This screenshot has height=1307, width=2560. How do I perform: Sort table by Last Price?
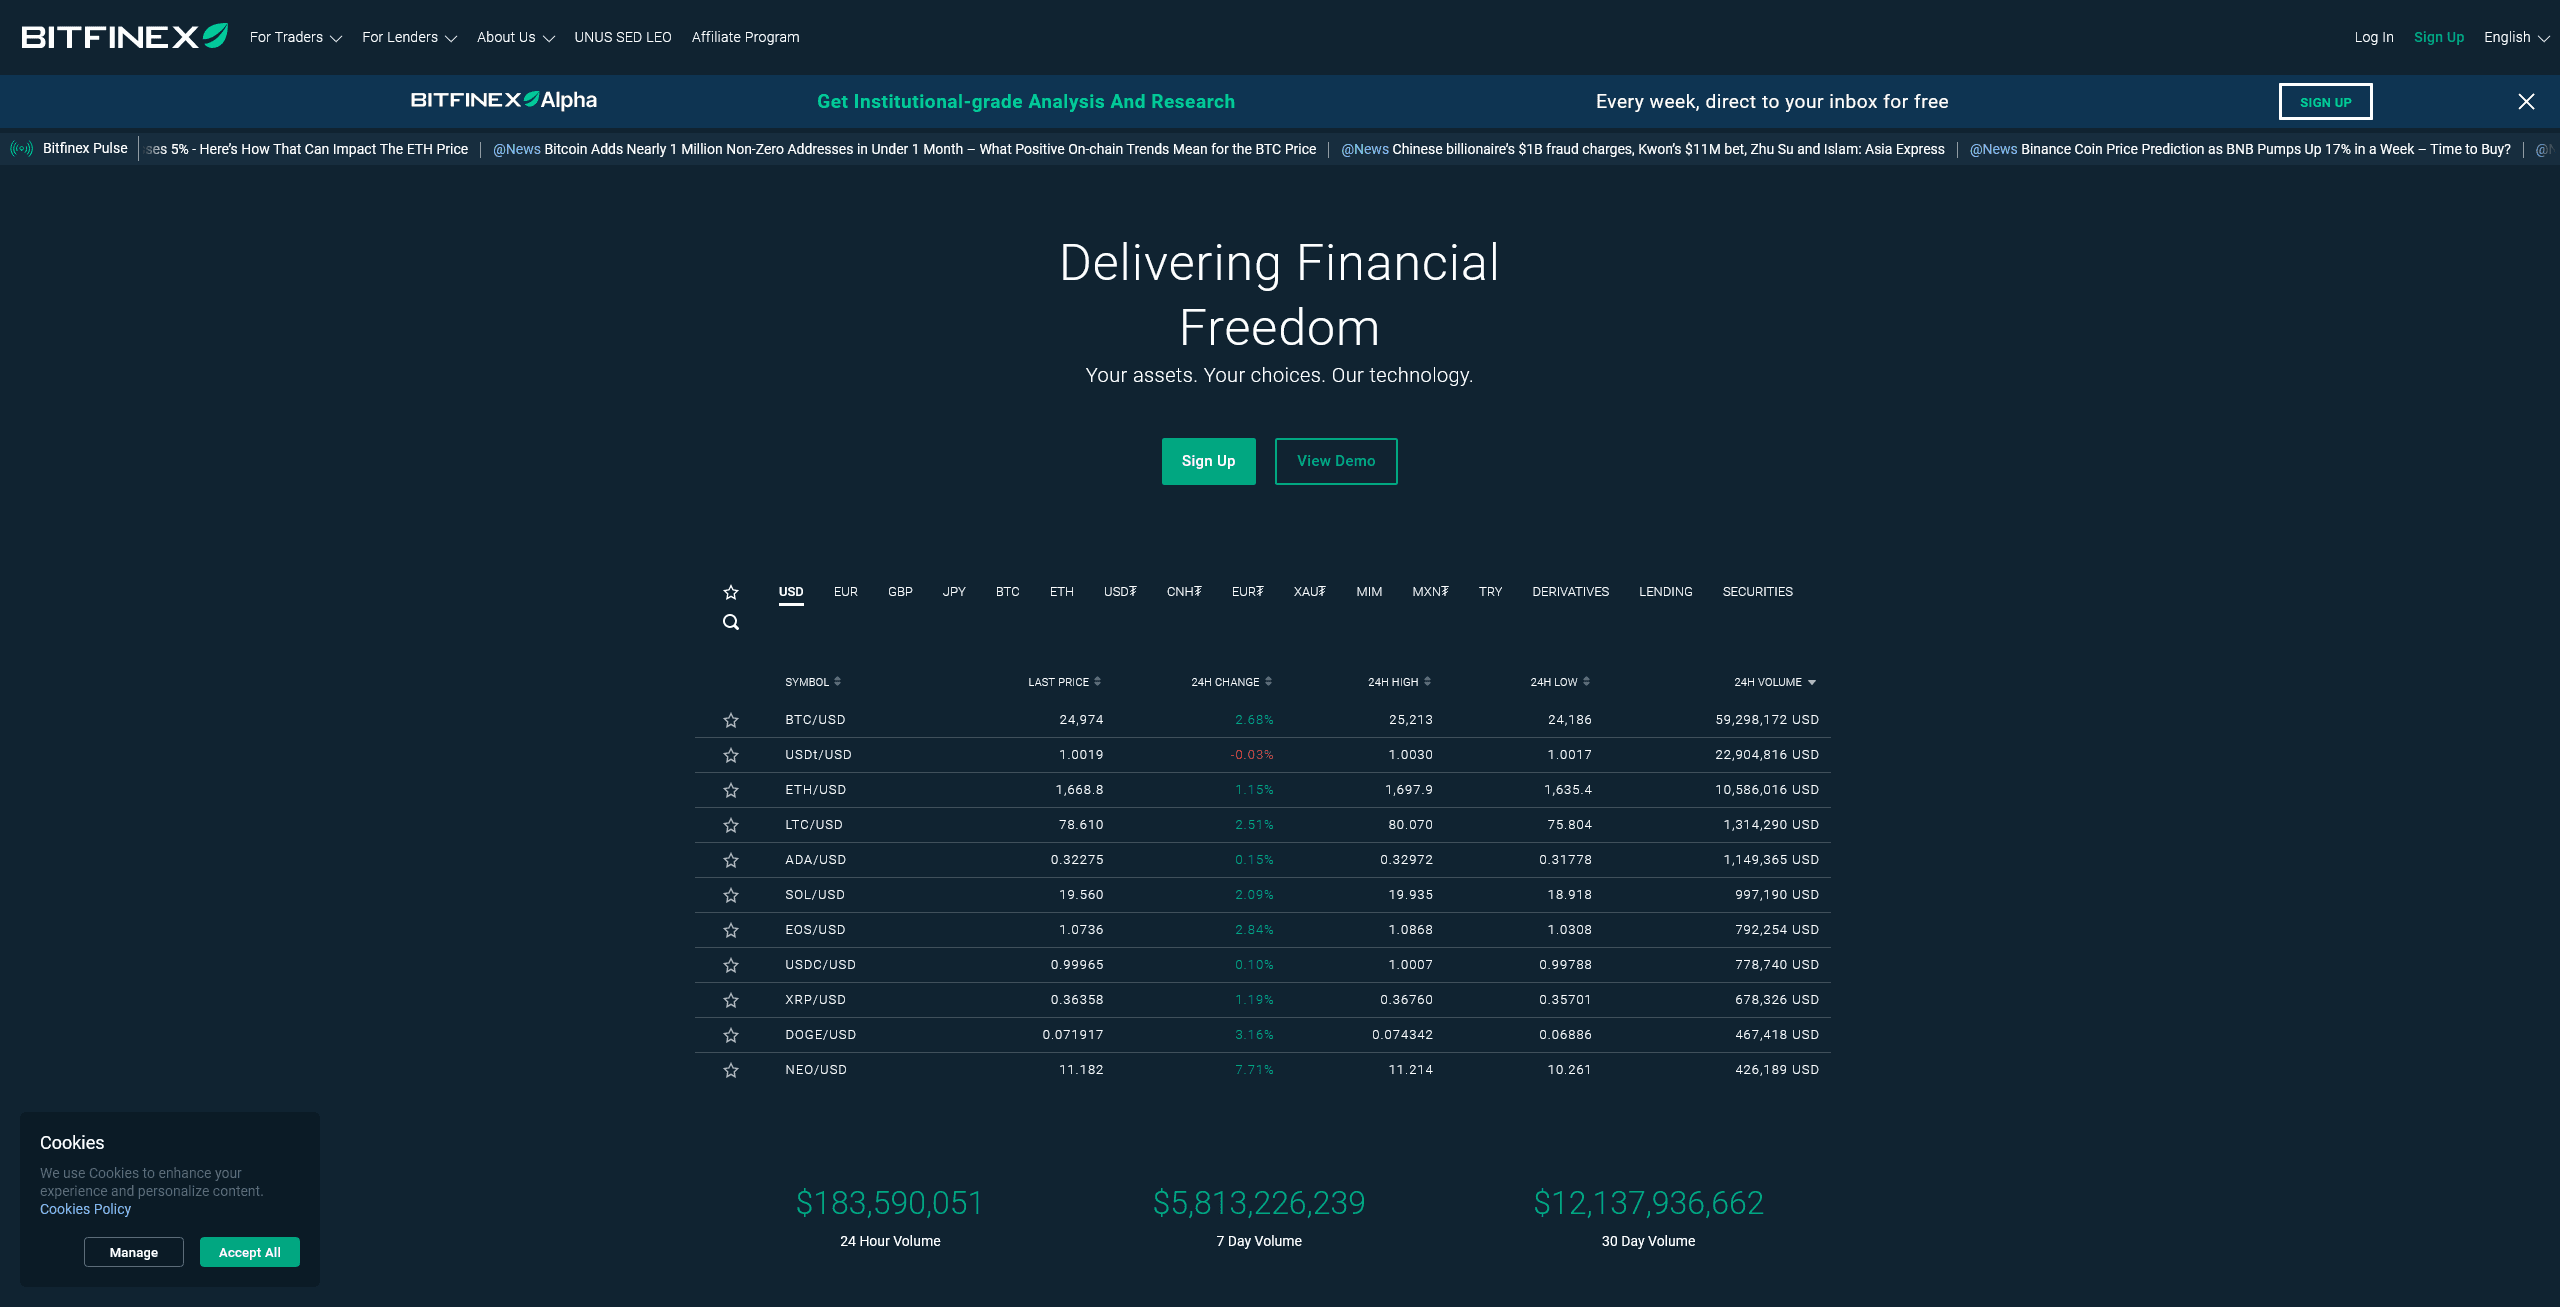[x=1064, y=682]
